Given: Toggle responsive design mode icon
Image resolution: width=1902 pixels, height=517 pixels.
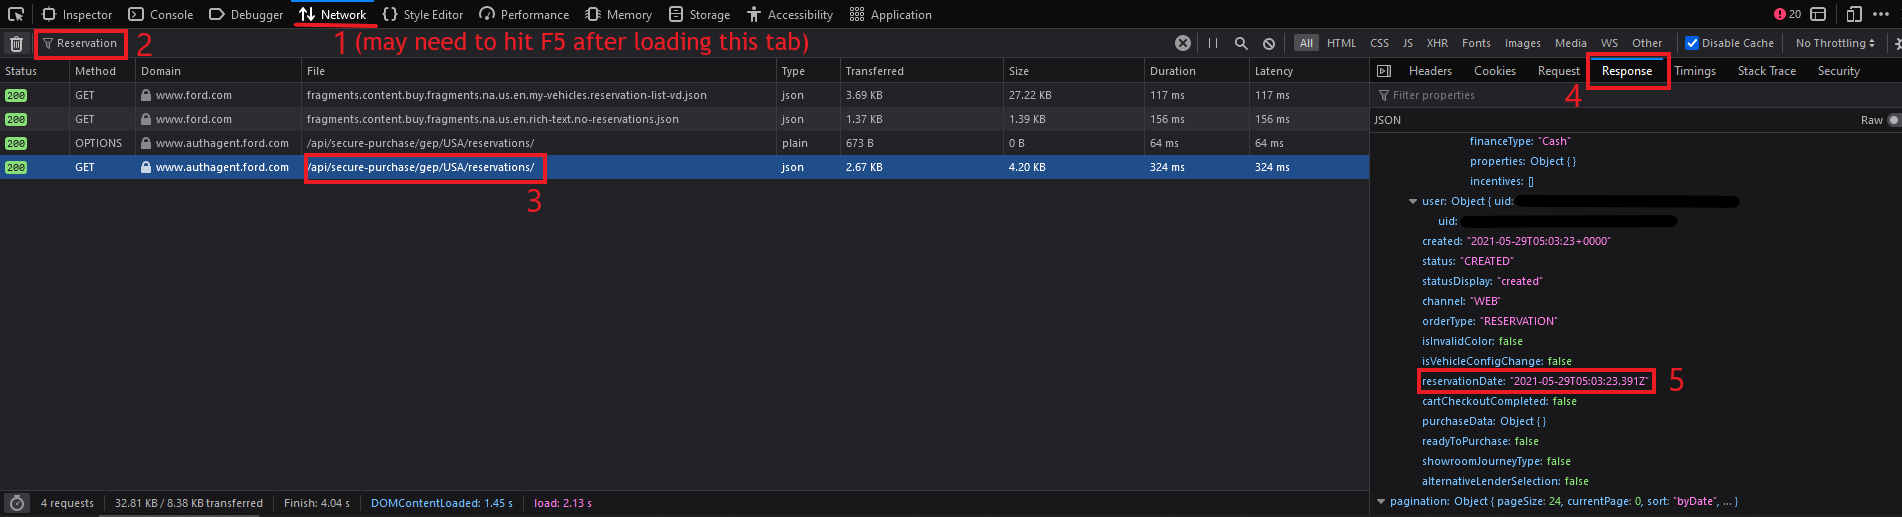Looking at the screenshot, I should pyautogui.click(x=1854, y=14).
